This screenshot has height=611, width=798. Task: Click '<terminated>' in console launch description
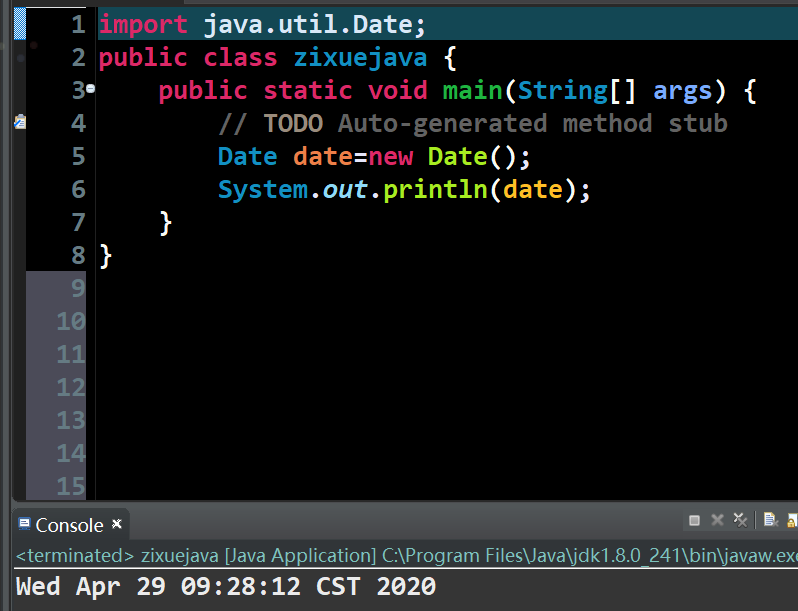[75, 556]
